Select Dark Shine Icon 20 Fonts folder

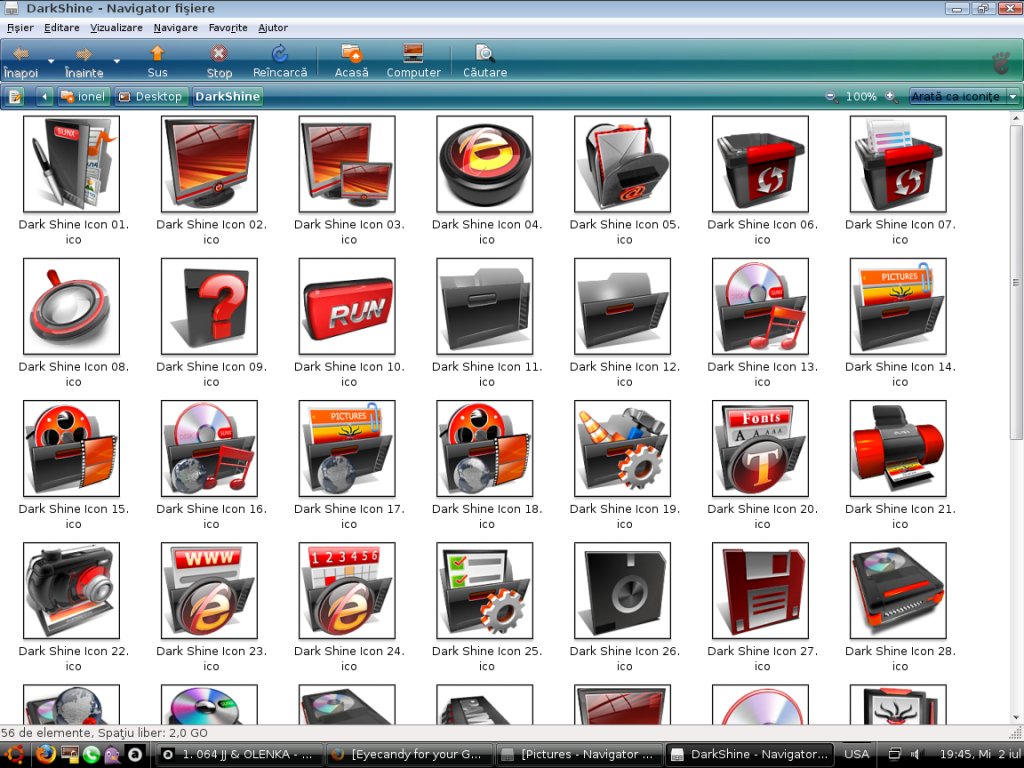[760, 449]
